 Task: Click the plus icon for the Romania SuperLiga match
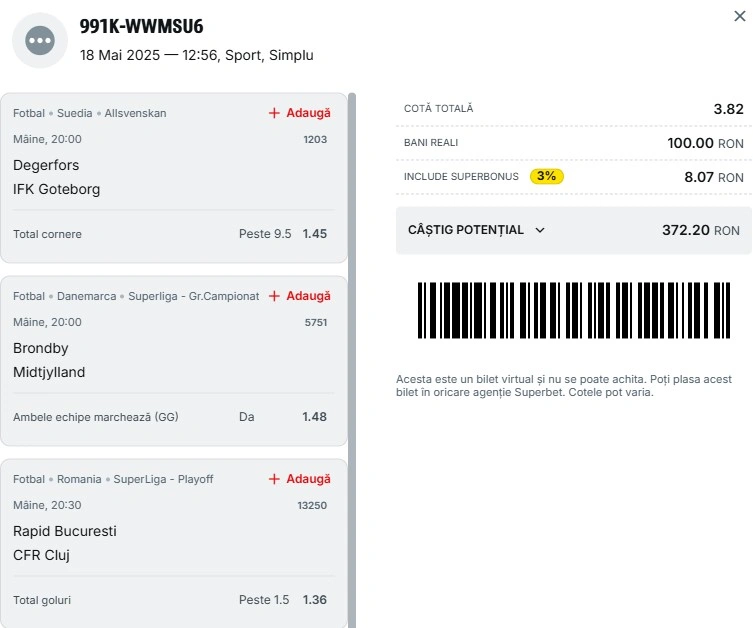pos(274,479)
